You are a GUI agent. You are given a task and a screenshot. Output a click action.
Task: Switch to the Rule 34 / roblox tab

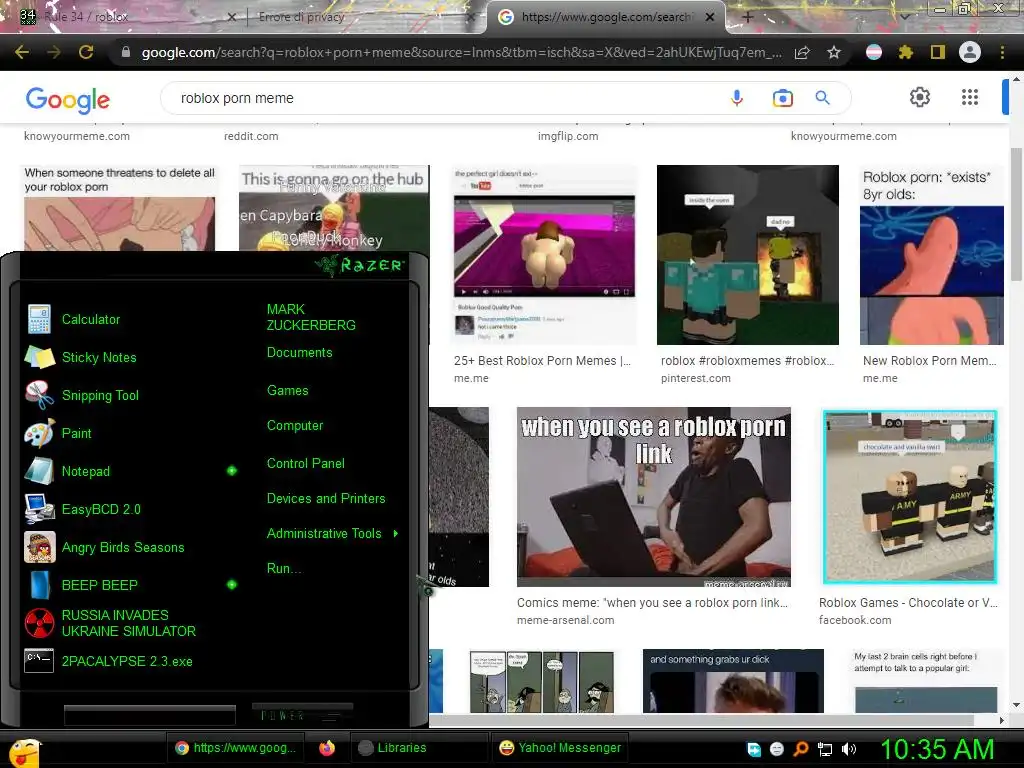[x=126, y=17]
